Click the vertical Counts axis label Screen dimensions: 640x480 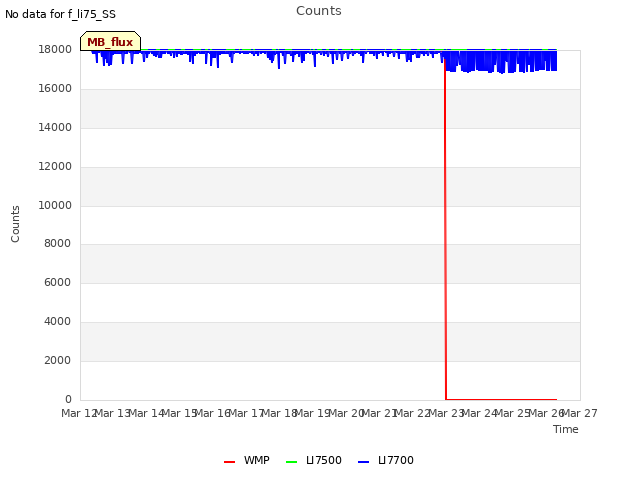(x=15, y=224)
